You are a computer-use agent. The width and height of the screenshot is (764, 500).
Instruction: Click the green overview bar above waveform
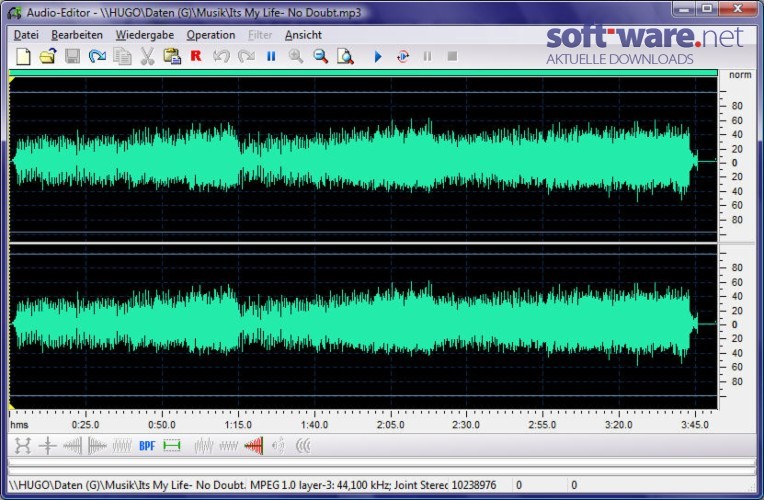[x=363, y=73]
